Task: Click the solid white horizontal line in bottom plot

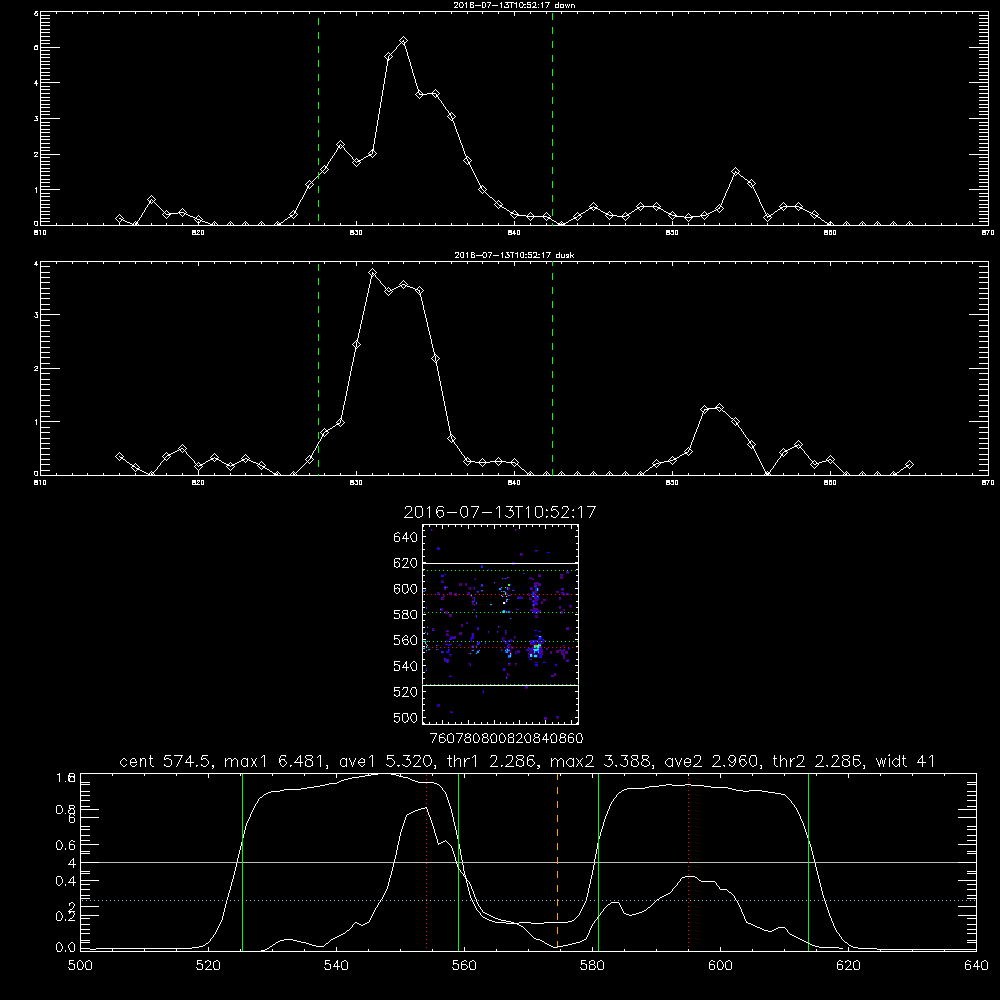Action: pyautogui.click(x=528, y=862)
